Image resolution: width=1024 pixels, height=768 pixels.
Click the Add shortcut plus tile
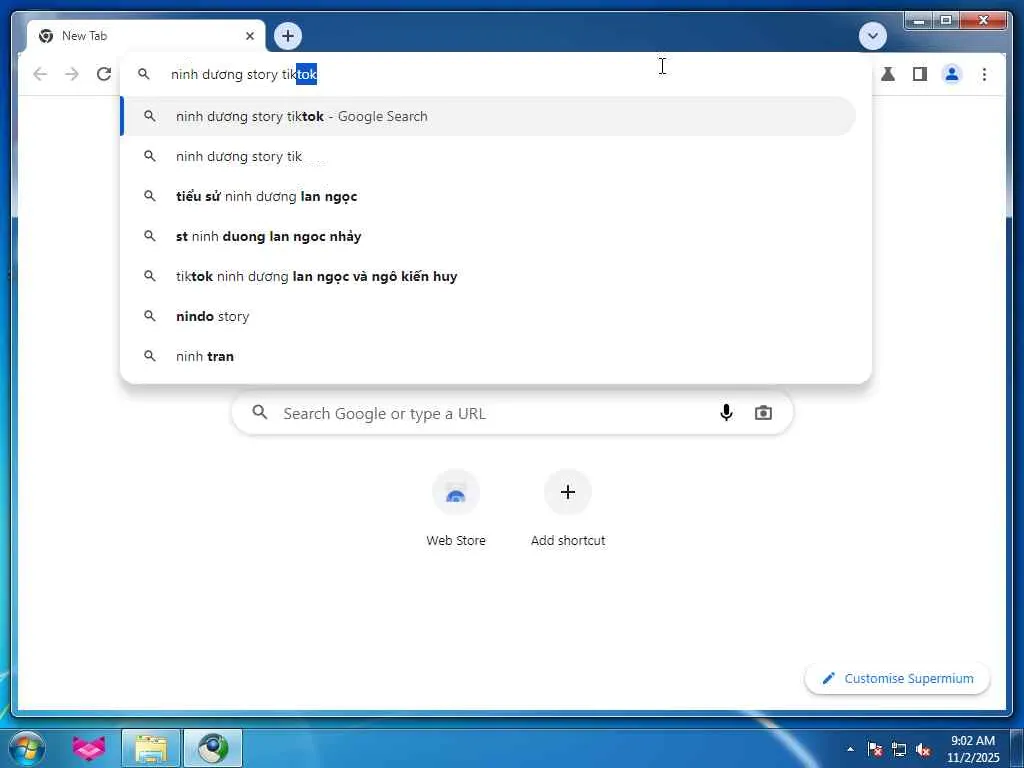[x=568, y=509]
